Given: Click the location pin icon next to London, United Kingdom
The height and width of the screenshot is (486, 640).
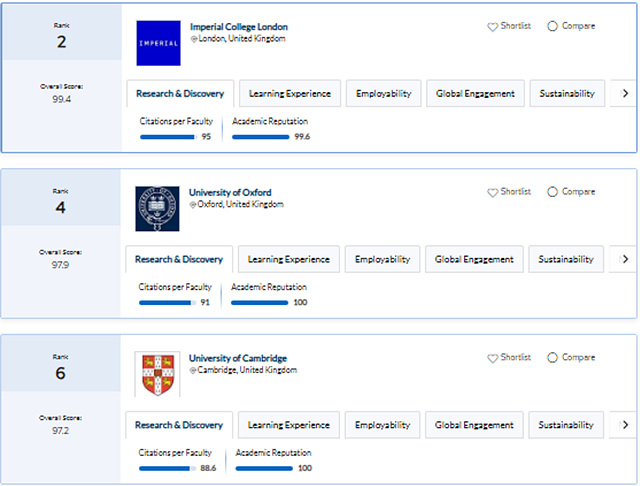Looking at the screenshot, I should coord(194,39).
